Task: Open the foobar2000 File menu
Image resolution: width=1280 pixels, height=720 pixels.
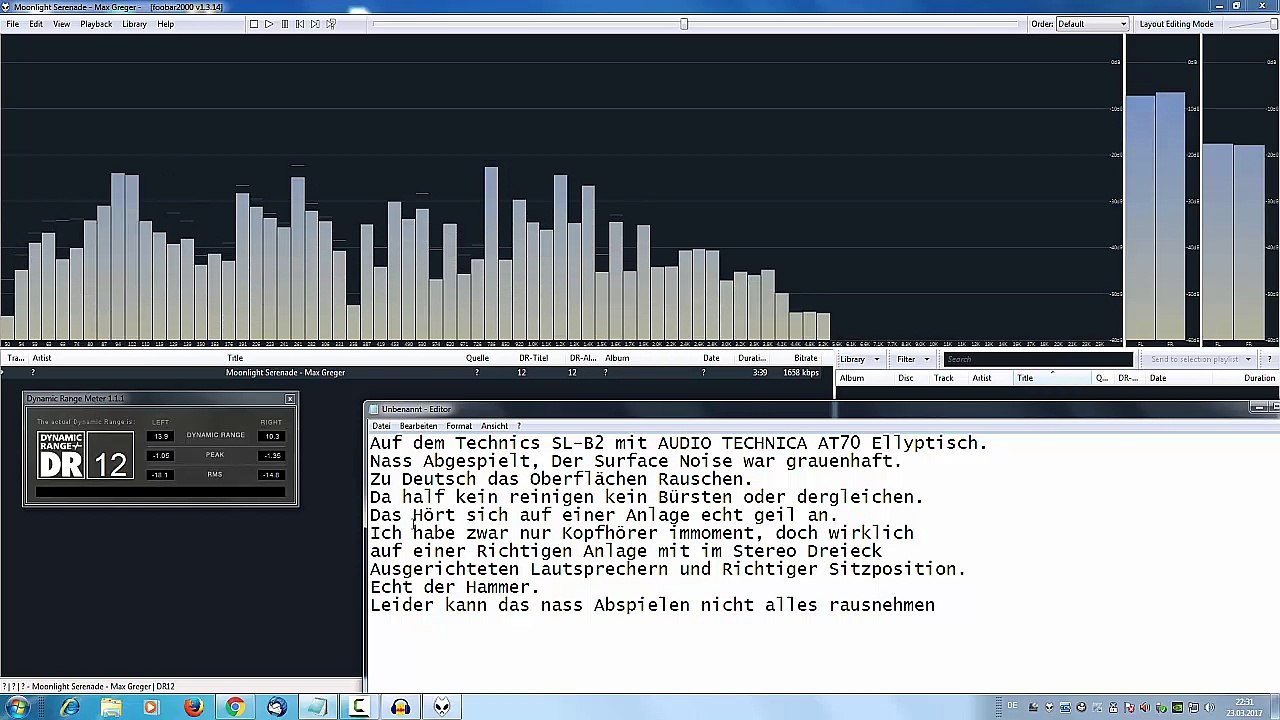Action: pyautogui.click(x=13, y=24)
